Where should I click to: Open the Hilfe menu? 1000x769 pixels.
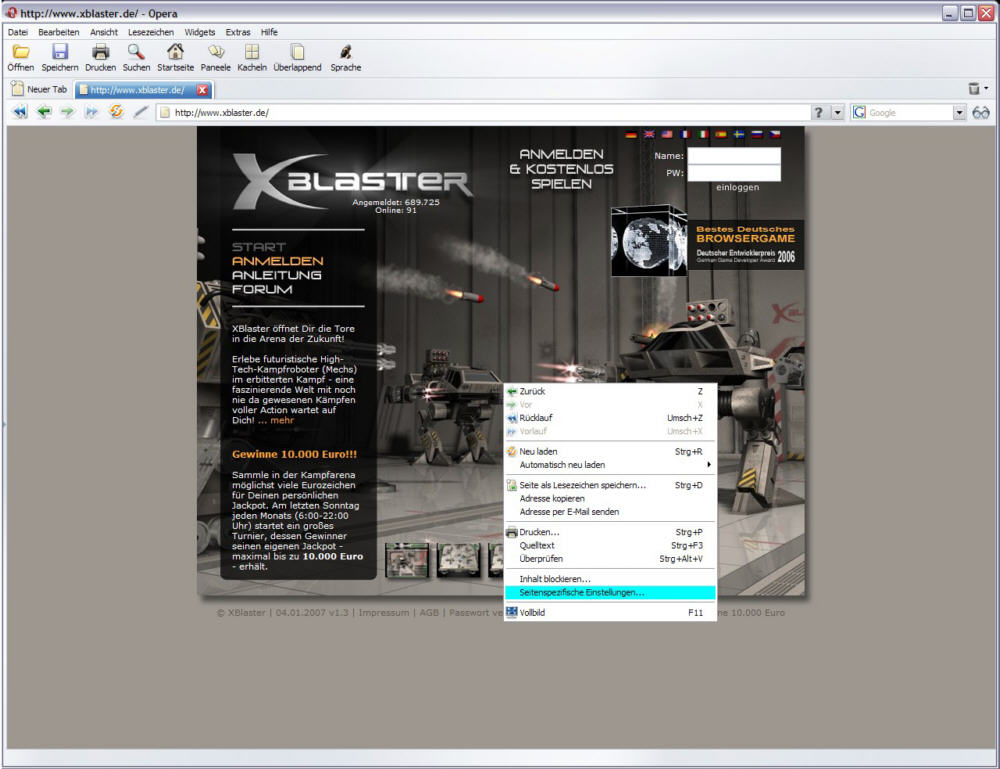269,32
